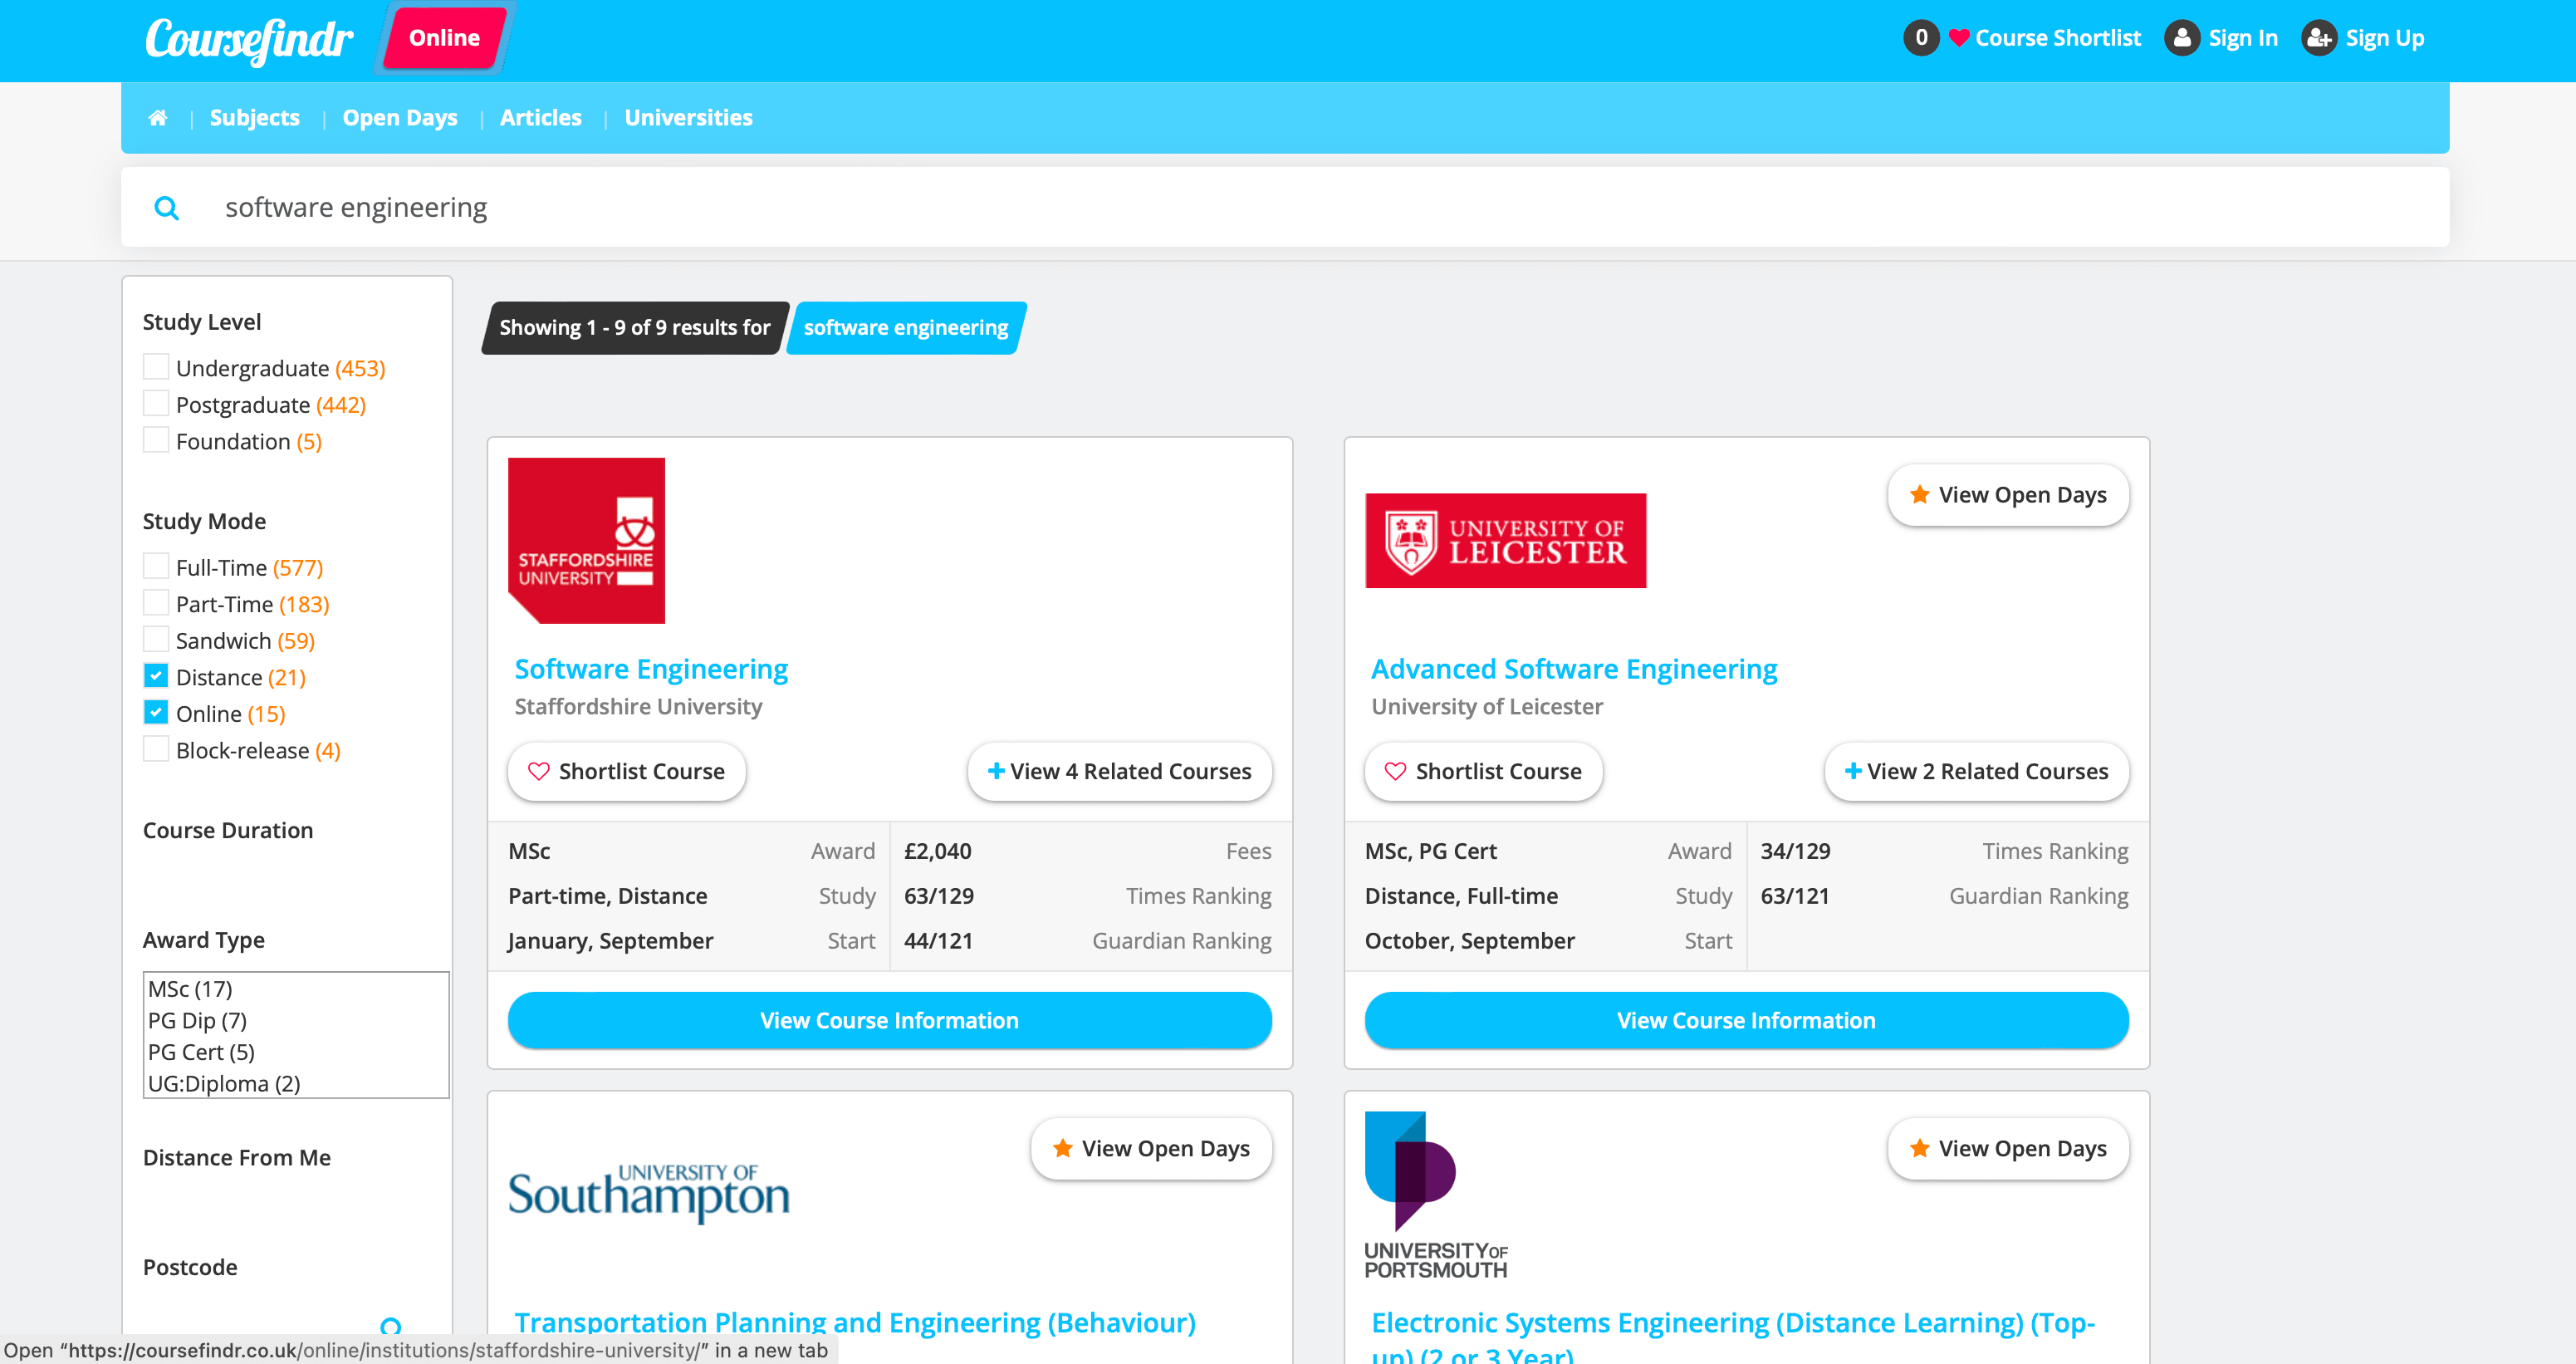Open the Advanced Software Engineering title link
Screen dimensions: 2576x1364
coord(1574,669)
